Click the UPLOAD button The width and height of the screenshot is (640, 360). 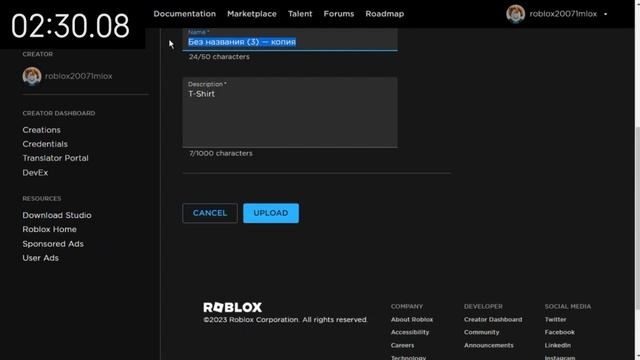coord(271,213)
